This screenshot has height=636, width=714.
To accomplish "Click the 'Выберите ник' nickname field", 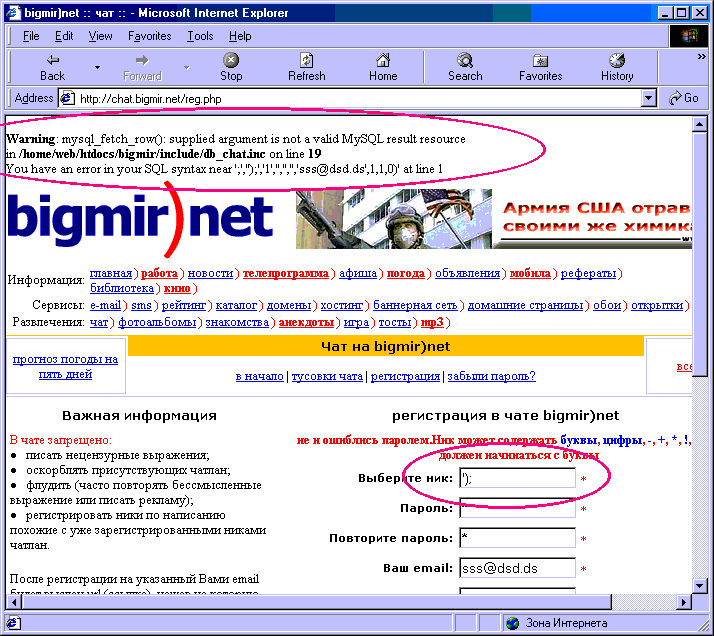I will (517, 478).
